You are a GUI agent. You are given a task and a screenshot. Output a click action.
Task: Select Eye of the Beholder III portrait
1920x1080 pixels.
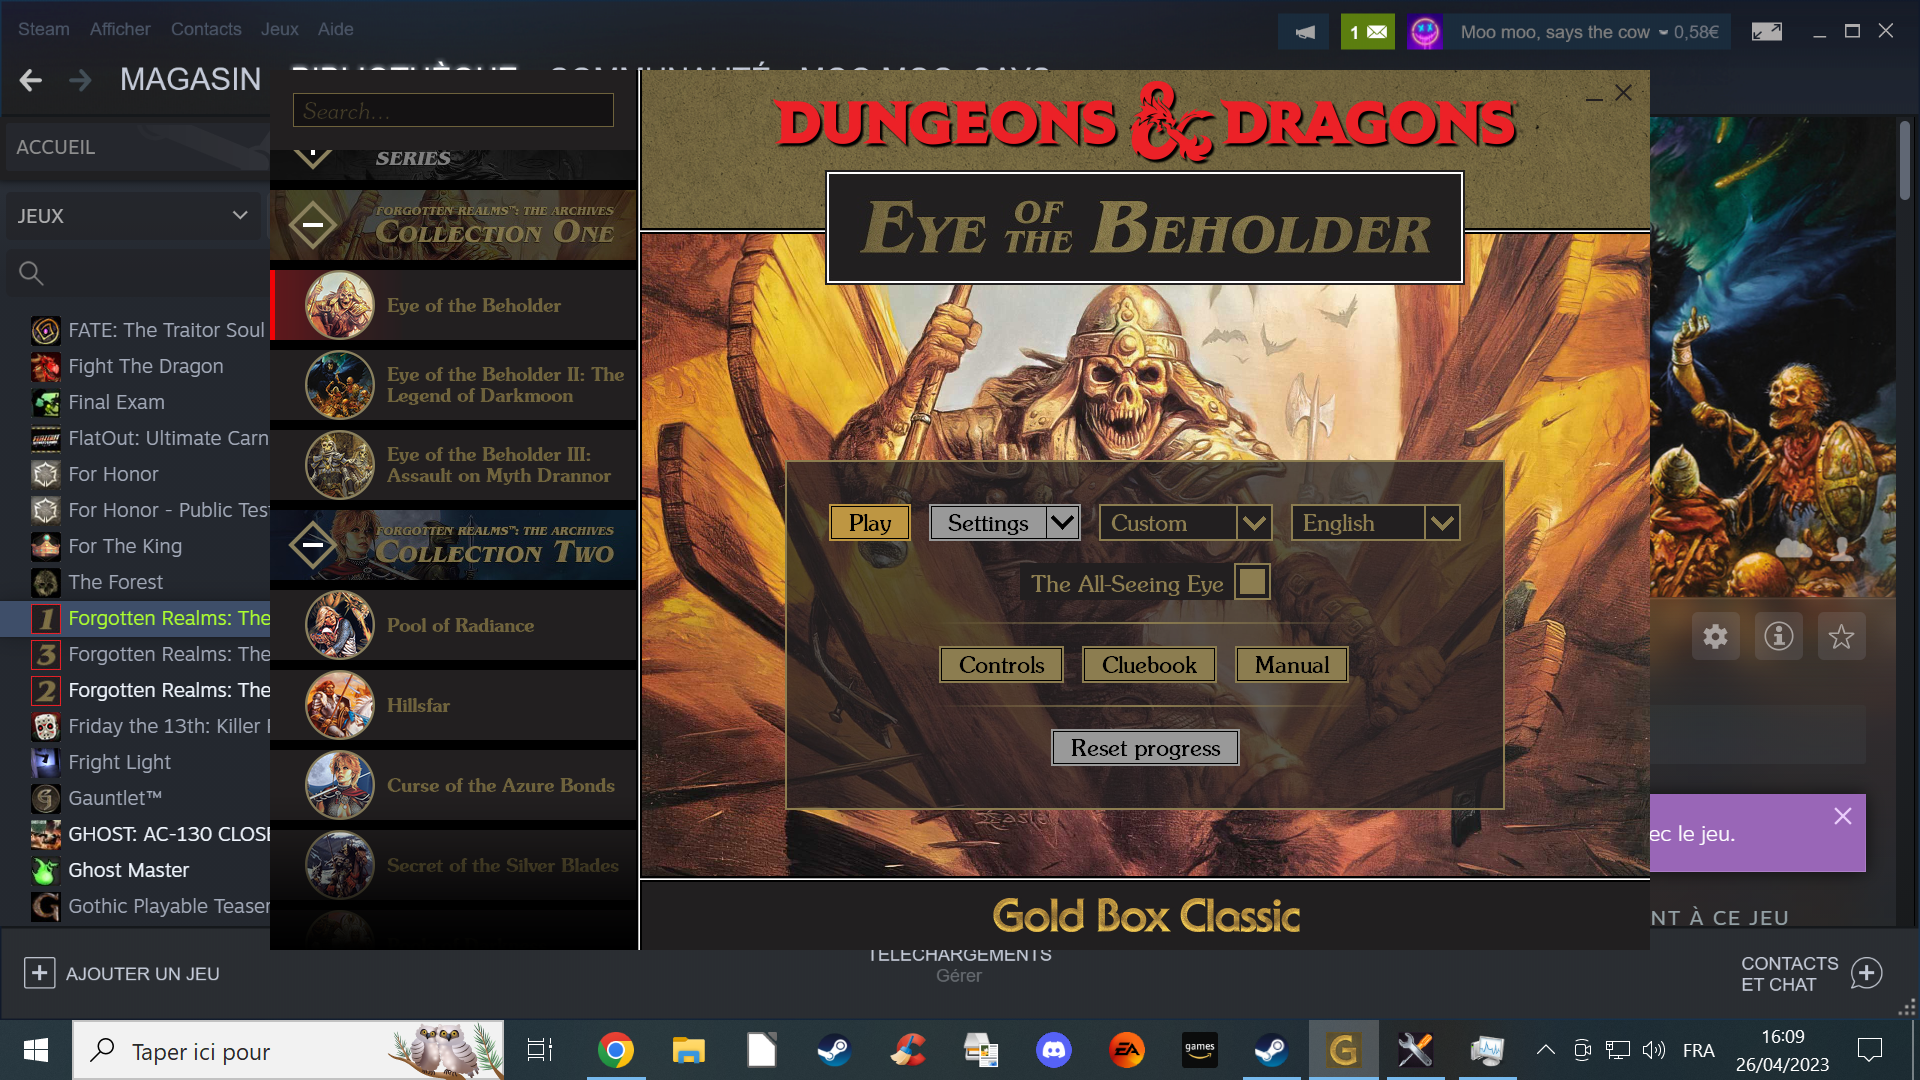[x=340, y=465]
